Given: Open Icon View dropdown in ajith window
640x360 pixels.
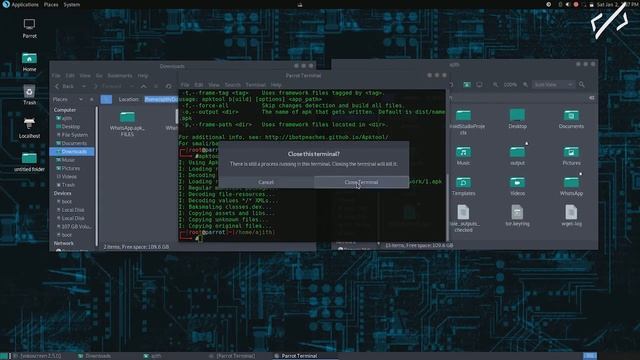Looking at the screenshot, I should coord(553,84).
